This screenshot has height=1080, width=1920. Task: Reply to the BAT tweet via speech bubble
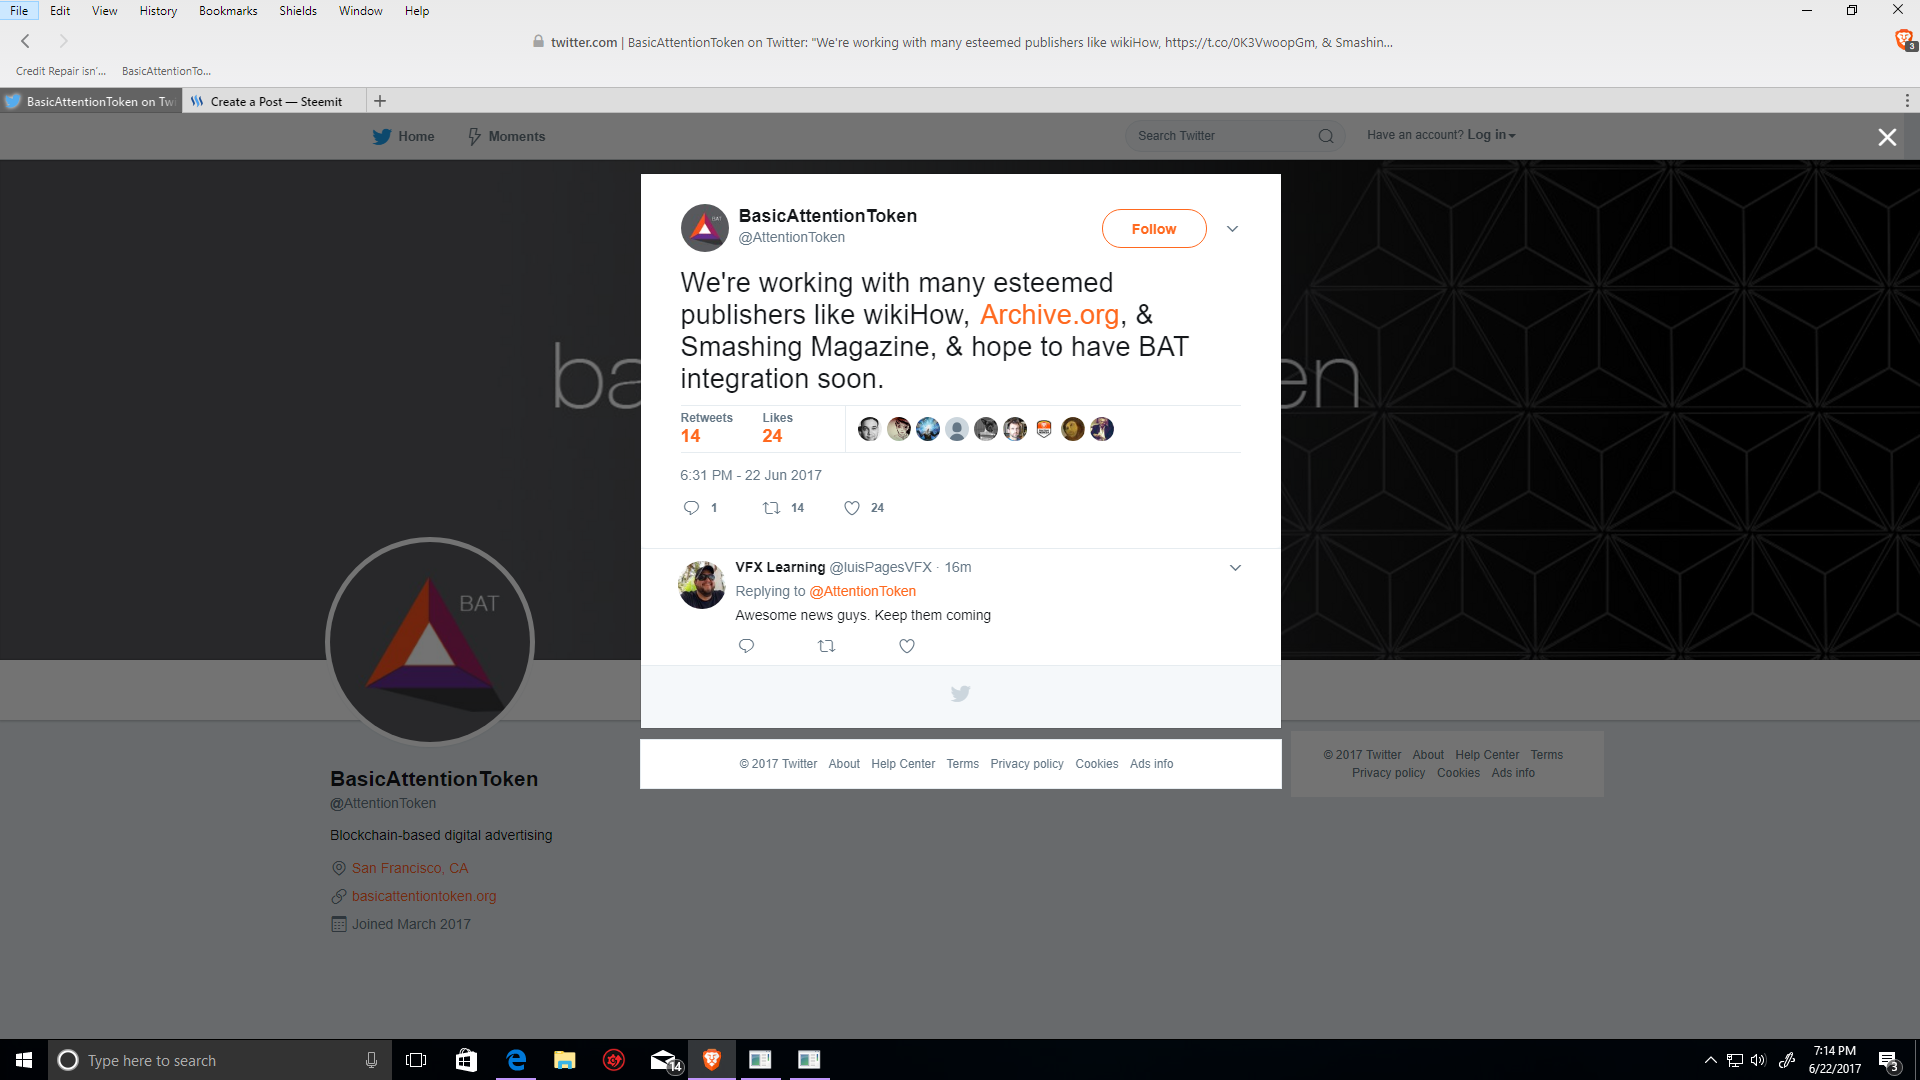click(x=691, y=508)
